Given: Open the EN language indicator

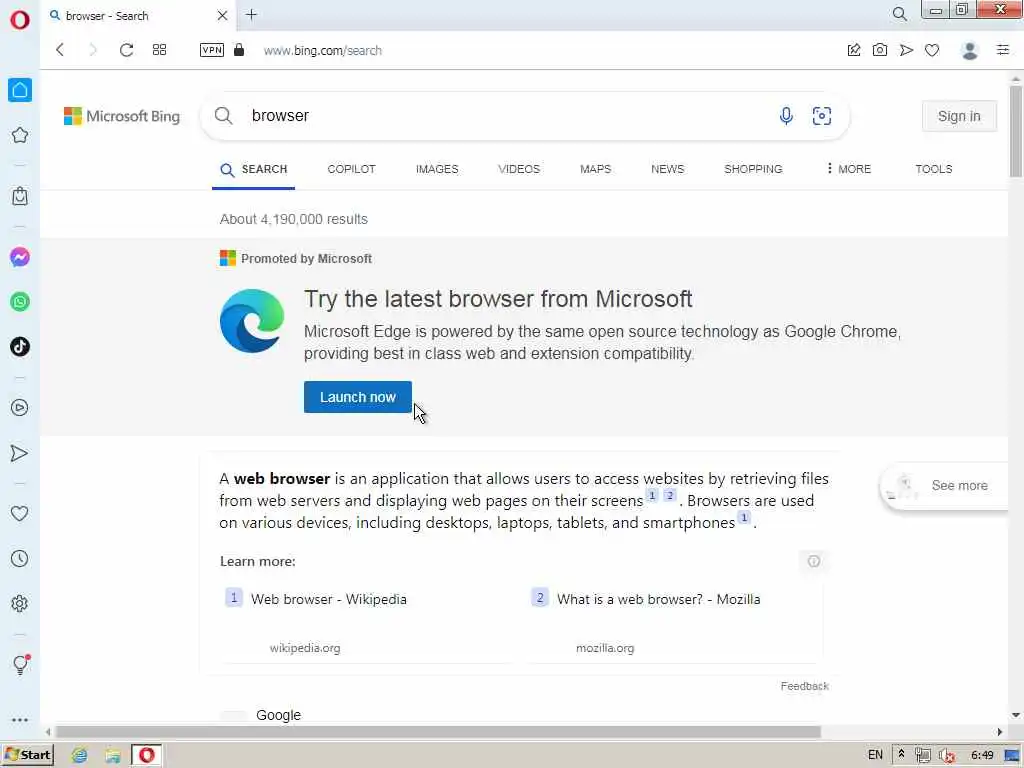Looking at the screenshot, I should (x=875, y=755).
